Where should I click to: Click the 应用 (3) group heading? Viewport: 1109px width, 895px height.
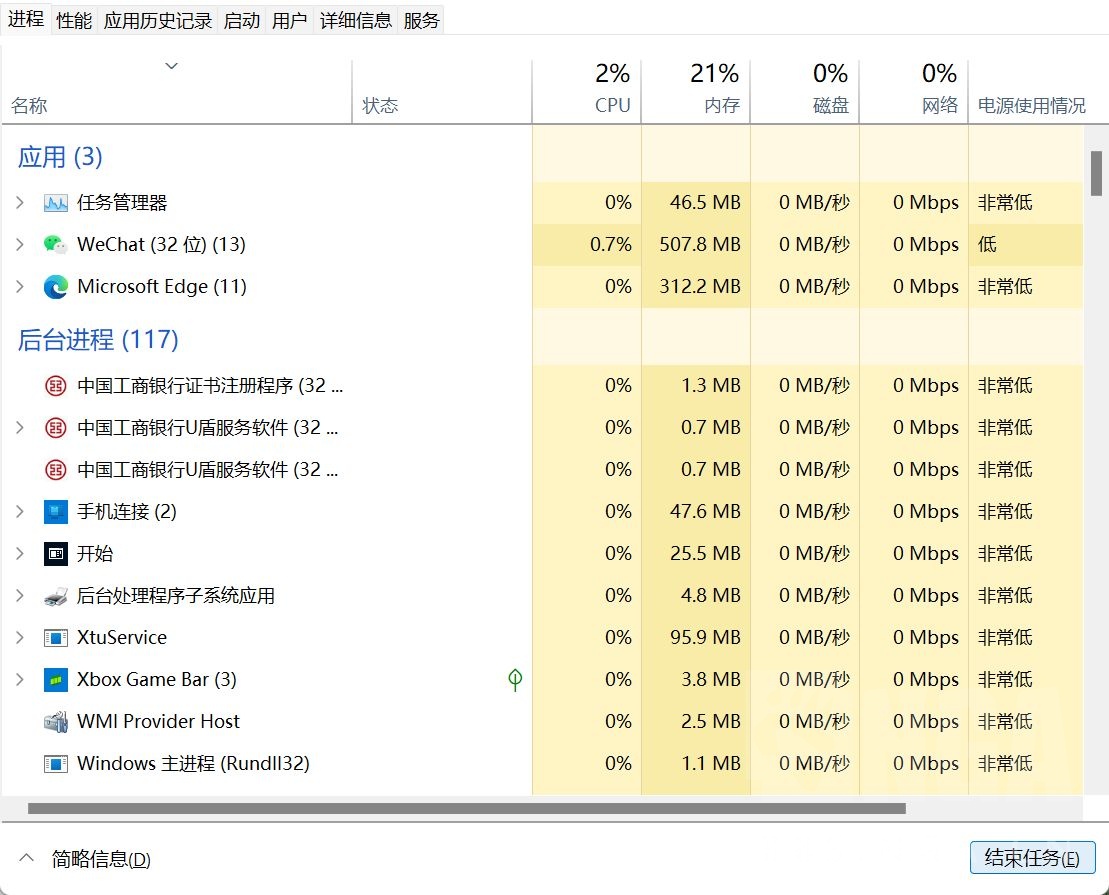coord(60,157)
